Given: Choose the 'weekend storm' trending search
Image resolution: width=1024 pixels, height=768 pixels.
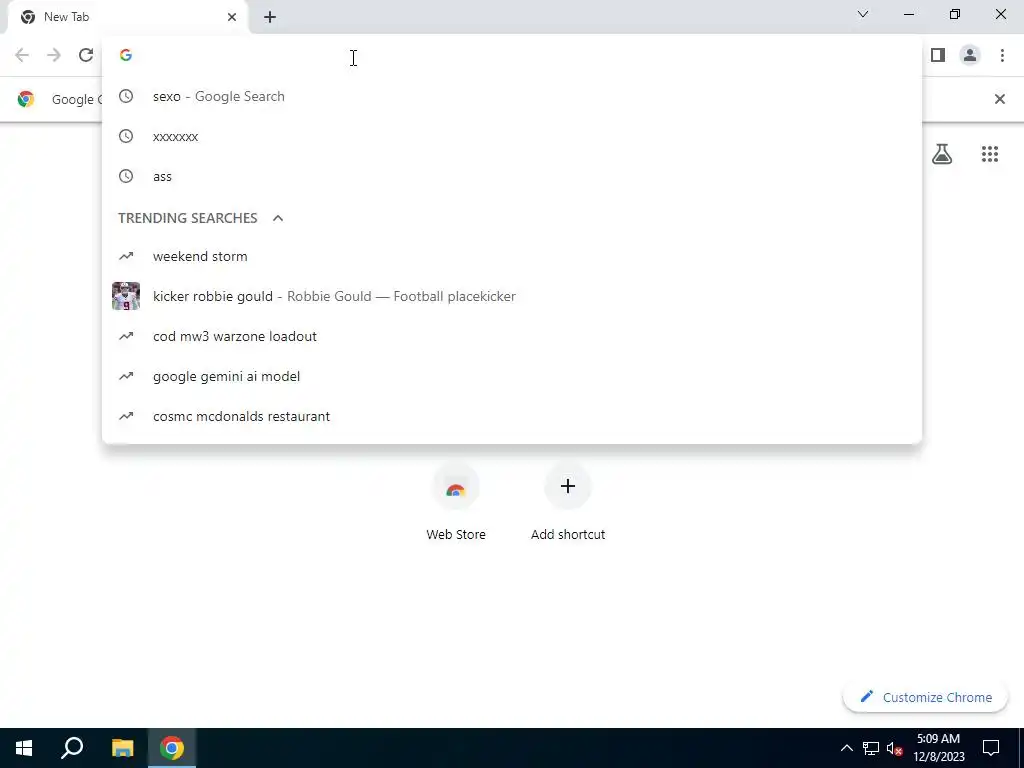Looking at the screenshot, I should (512, 257).
